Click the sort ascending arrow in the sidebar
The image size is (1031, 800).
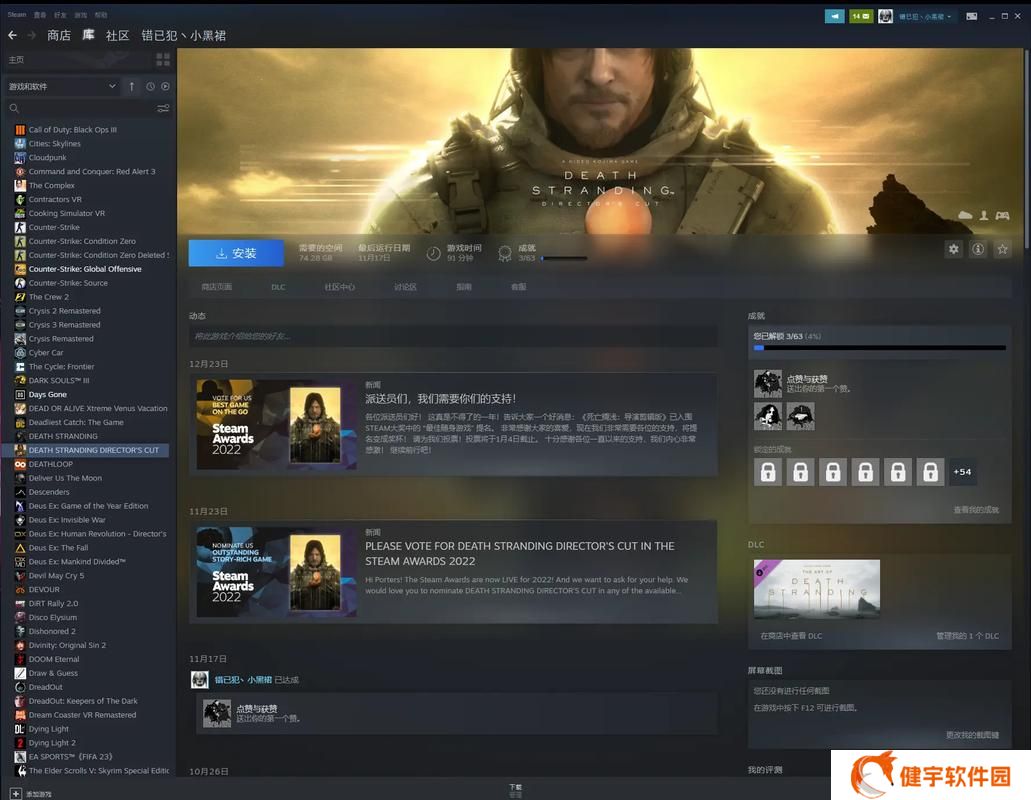[132, 86]
